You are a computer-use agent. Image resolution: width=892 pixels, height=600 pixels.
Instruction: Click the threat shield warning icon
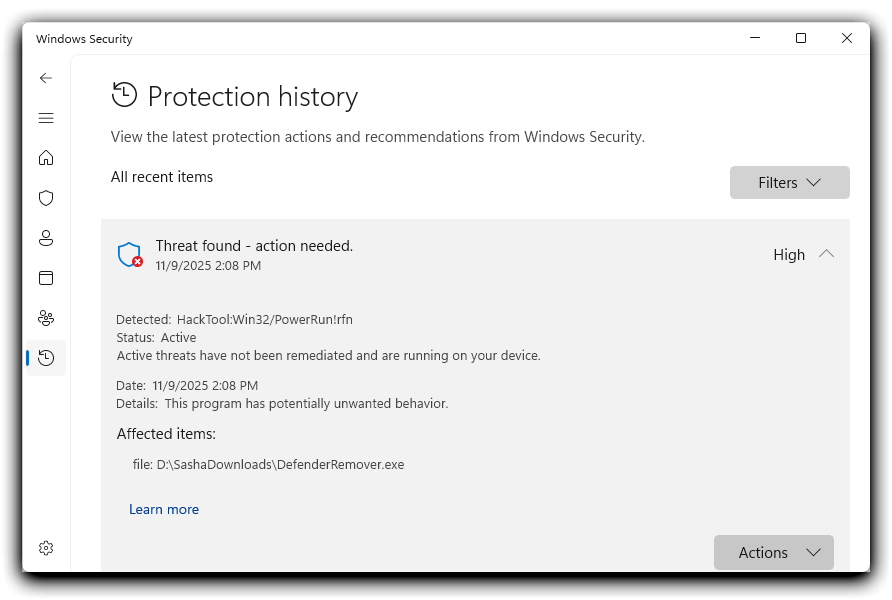coord(130,255)
